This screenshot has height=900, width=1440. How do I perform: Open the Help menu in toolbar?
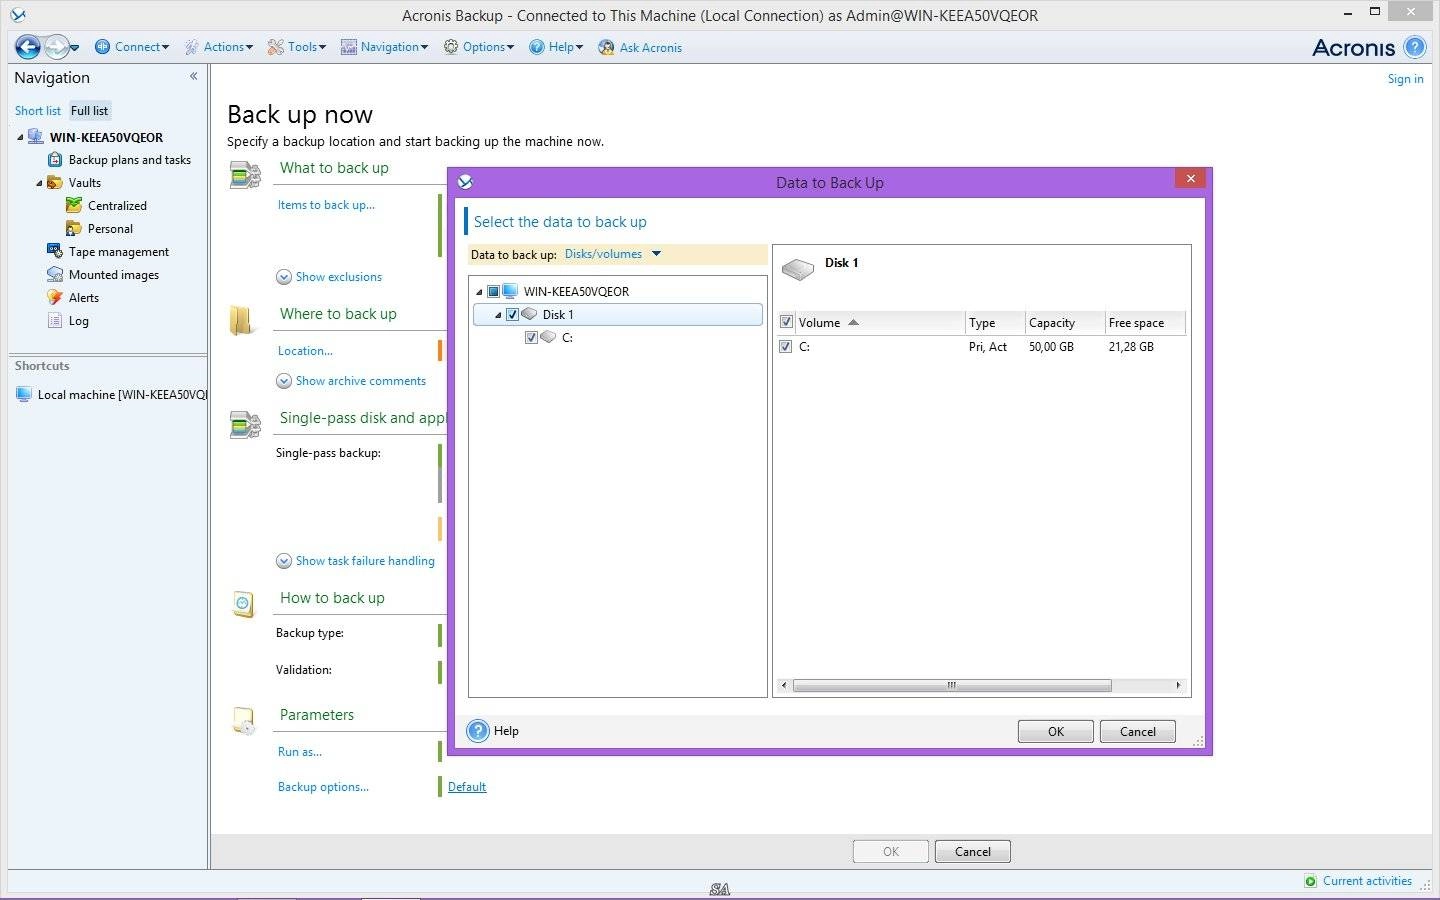click(x=556, y=47)
